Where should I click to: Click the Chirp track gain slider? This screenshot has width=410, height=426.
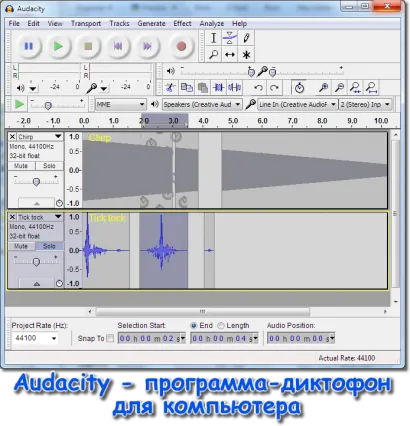[x=36, y=182]
